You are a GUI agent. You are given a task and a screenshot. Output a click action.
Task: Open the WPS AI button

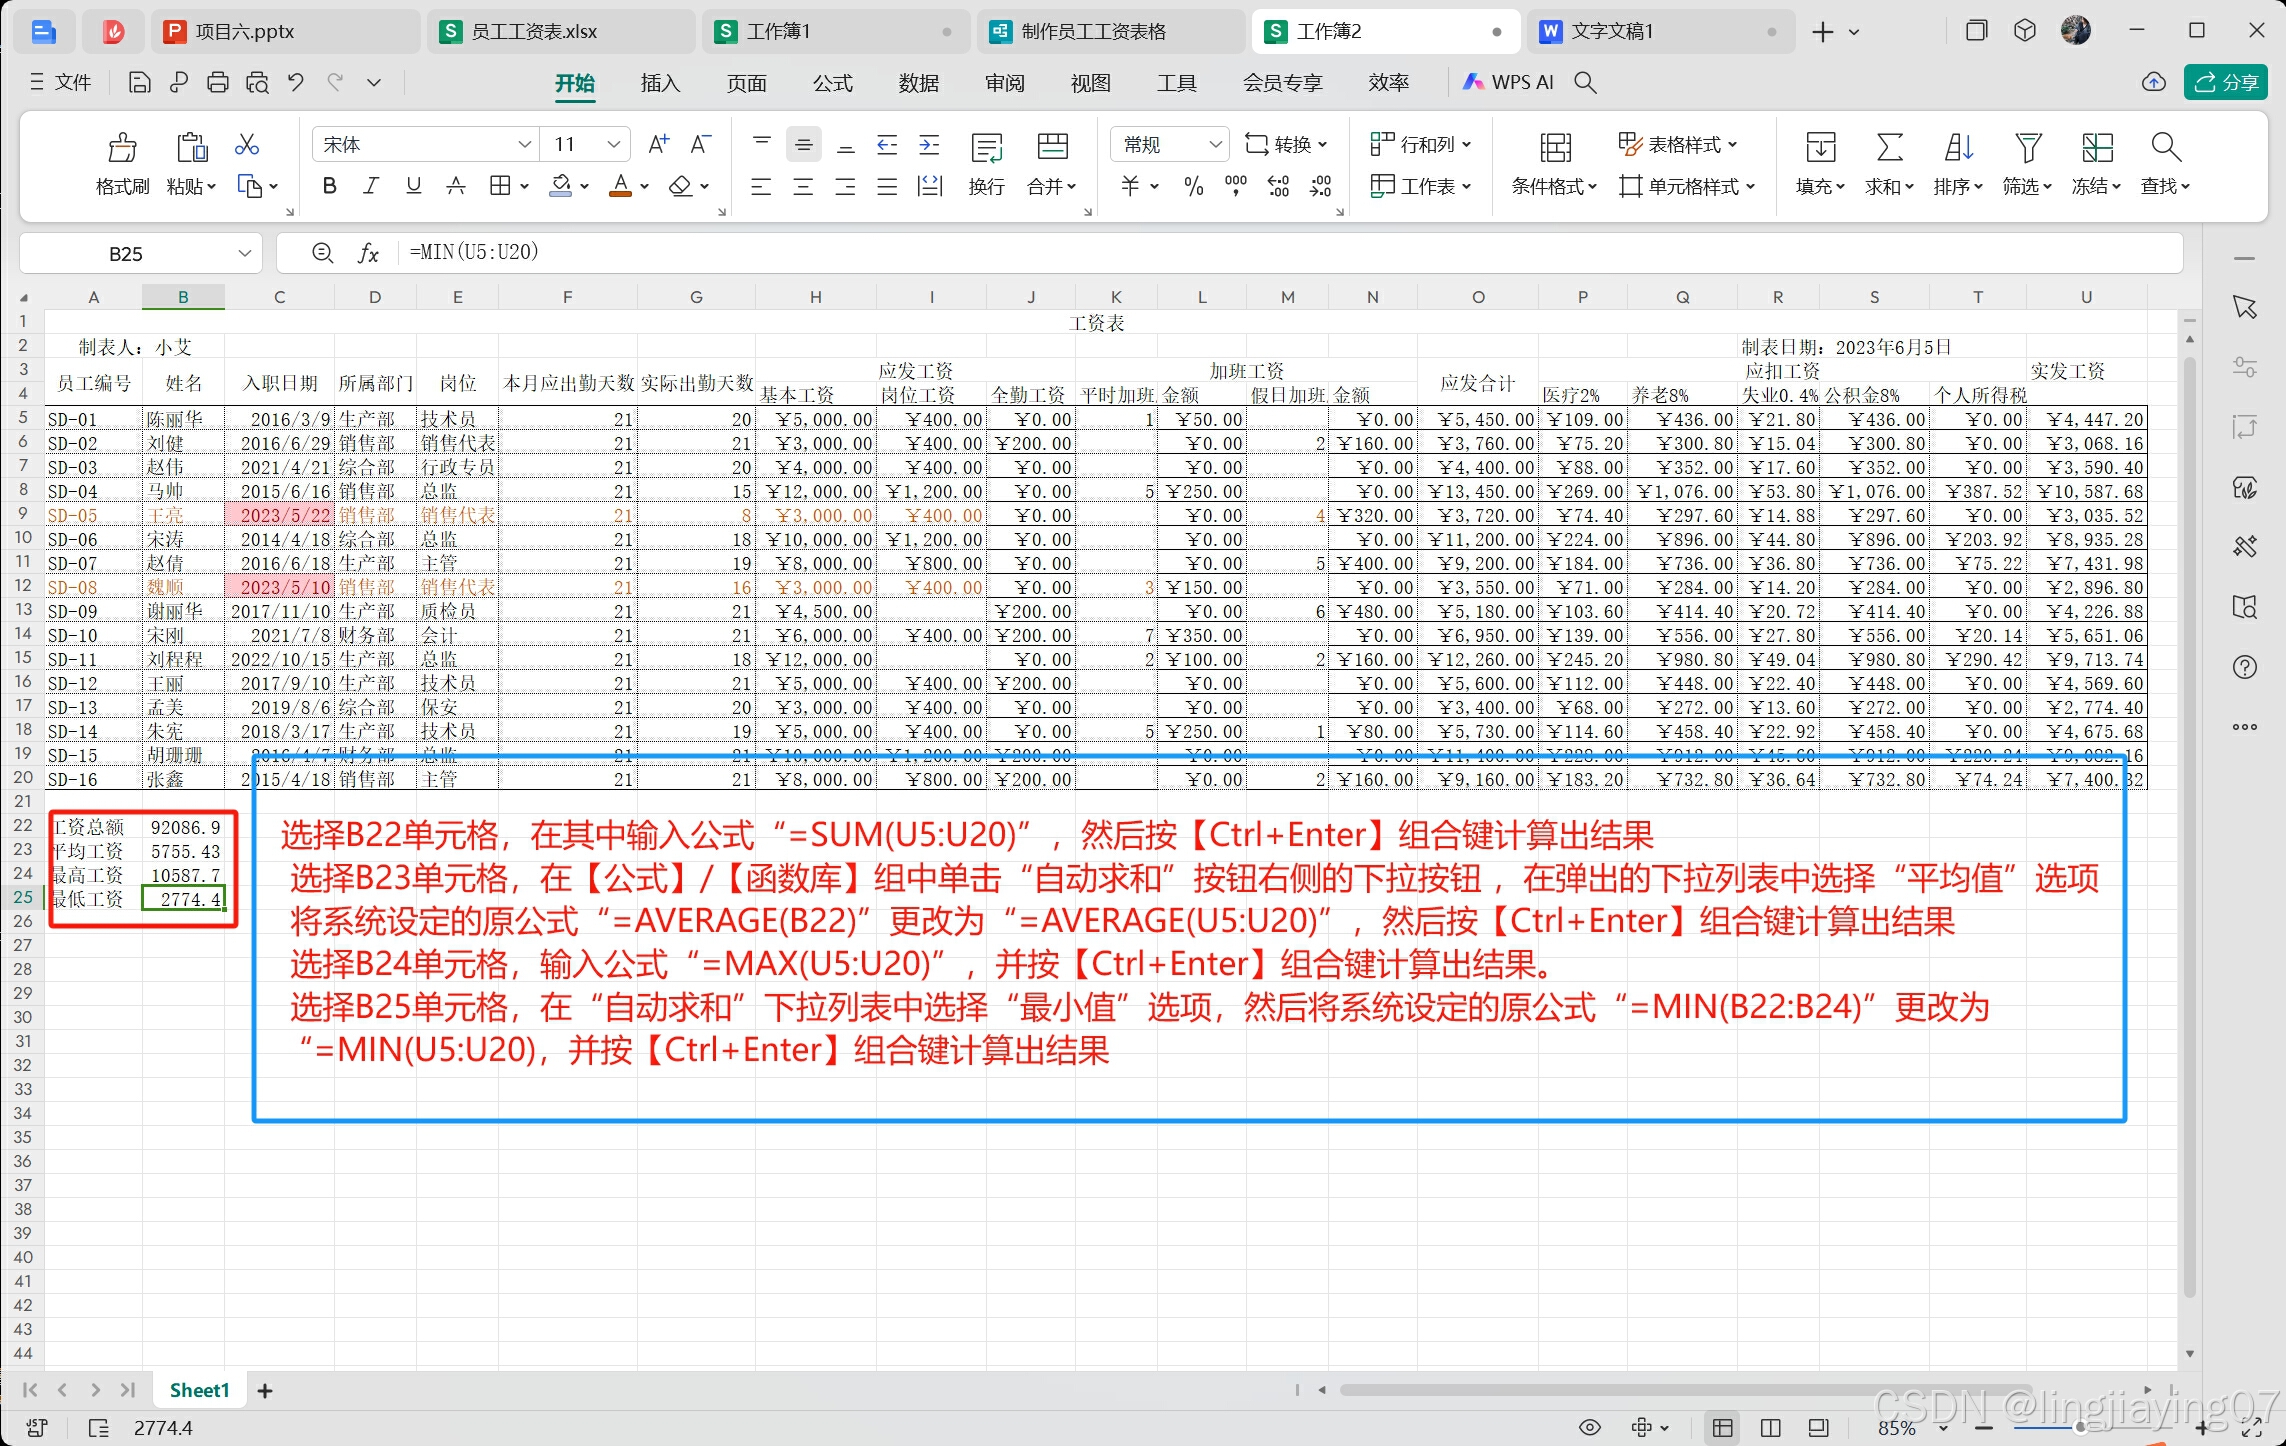(x=1509, y=82)
